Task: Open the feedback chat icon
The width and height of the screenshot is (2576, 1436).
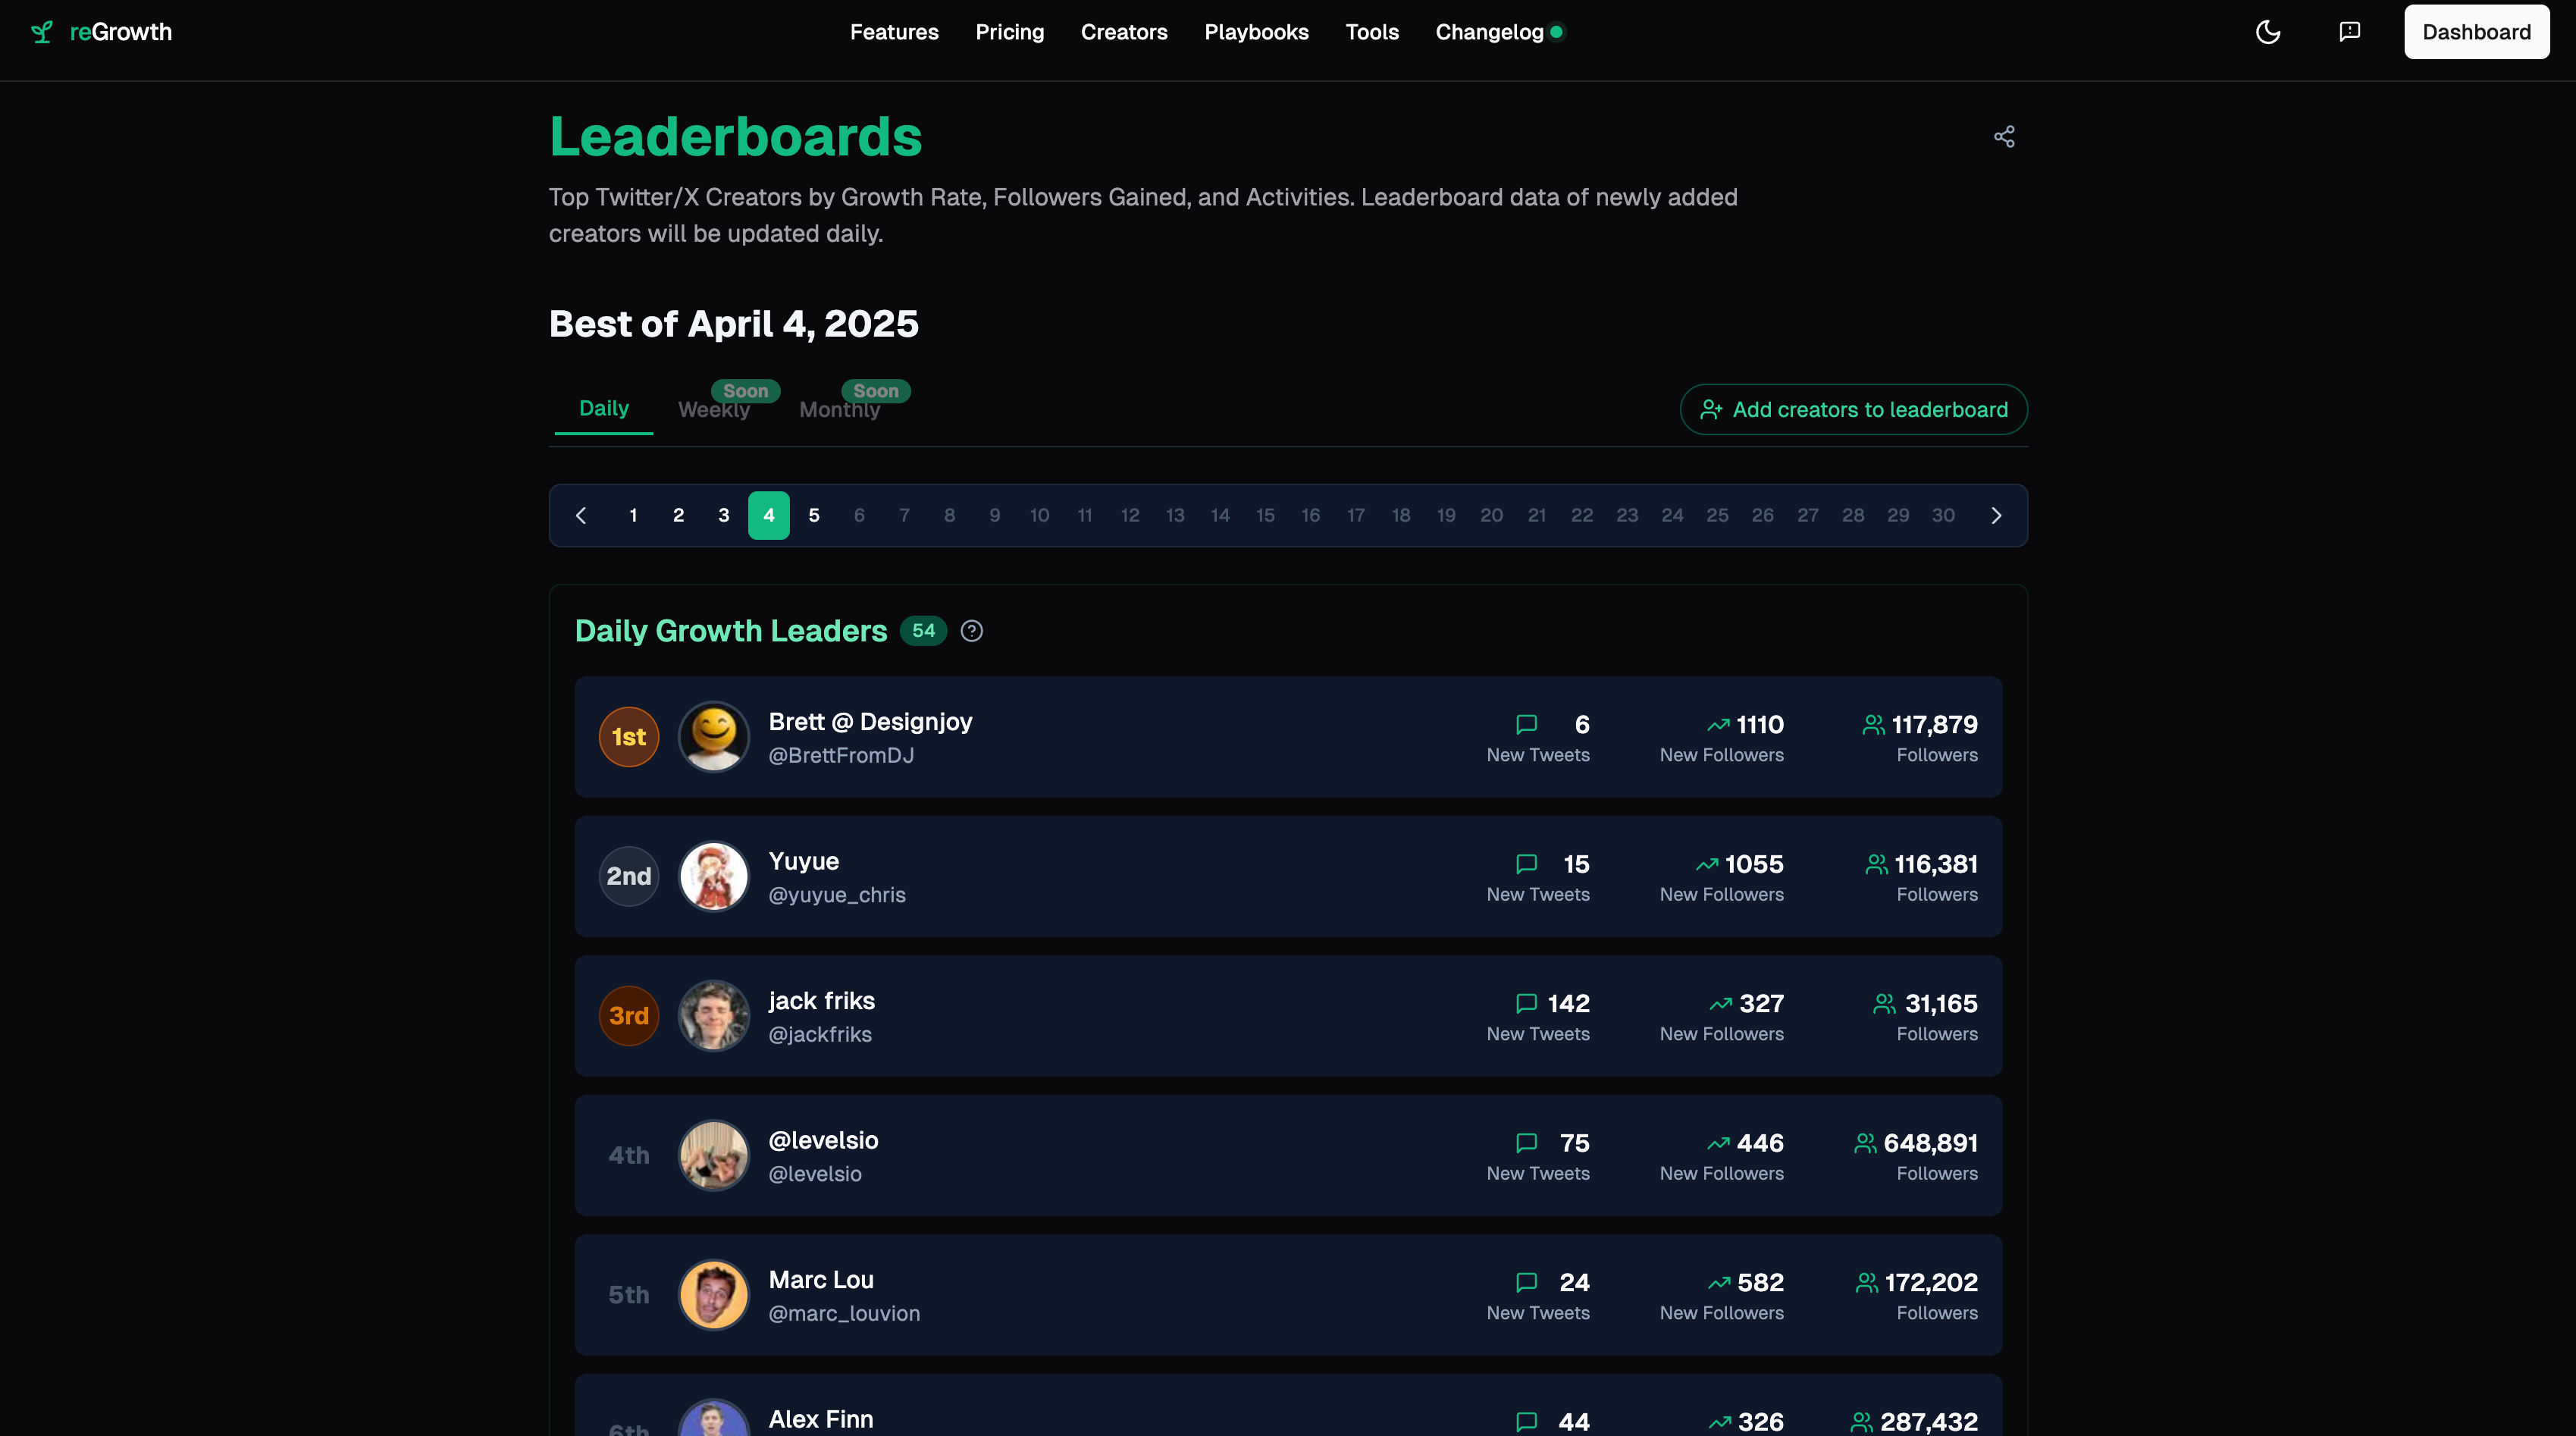Action: 2349,32
